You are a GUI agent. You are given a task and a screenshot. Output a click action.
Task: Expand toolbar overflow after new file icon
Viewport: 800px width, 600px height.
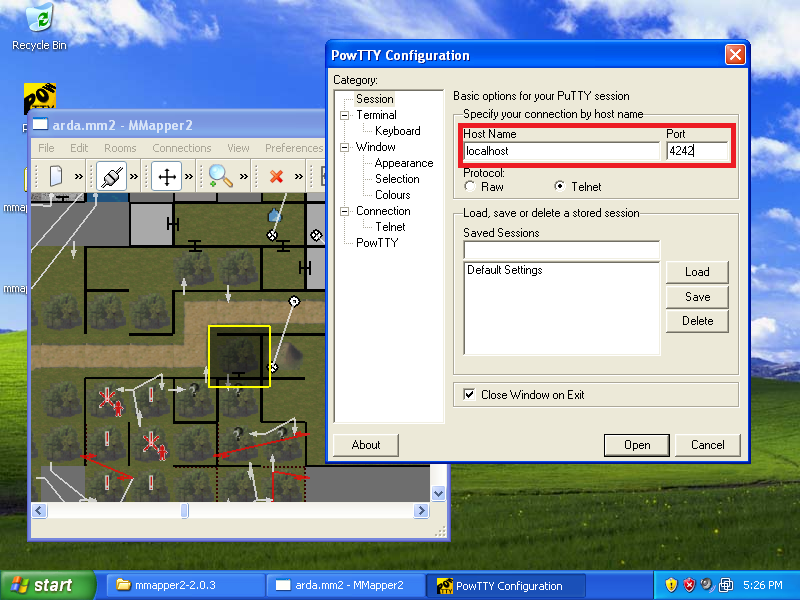click(x=79, y=177)
